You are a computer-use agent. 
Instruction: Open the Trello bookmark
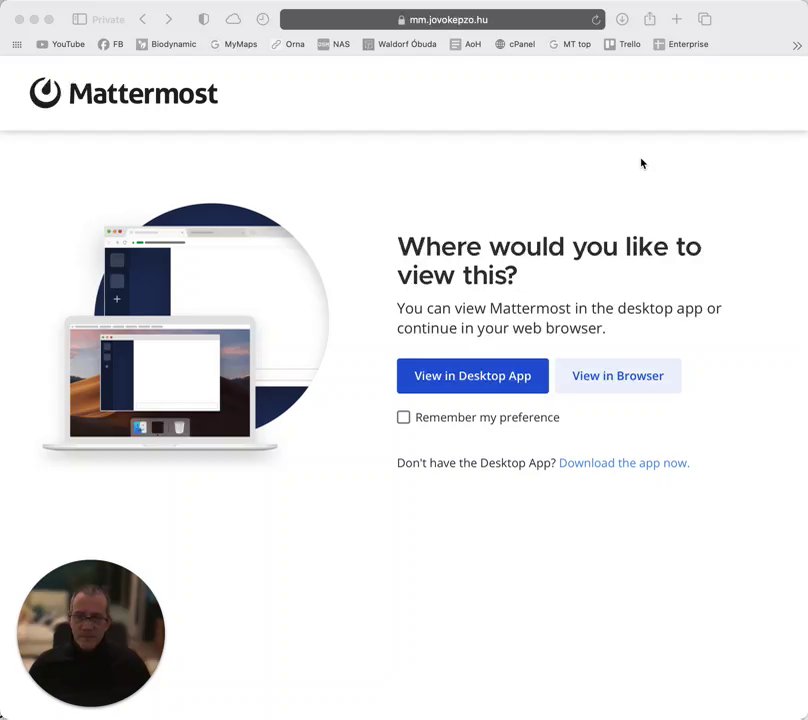622,44
